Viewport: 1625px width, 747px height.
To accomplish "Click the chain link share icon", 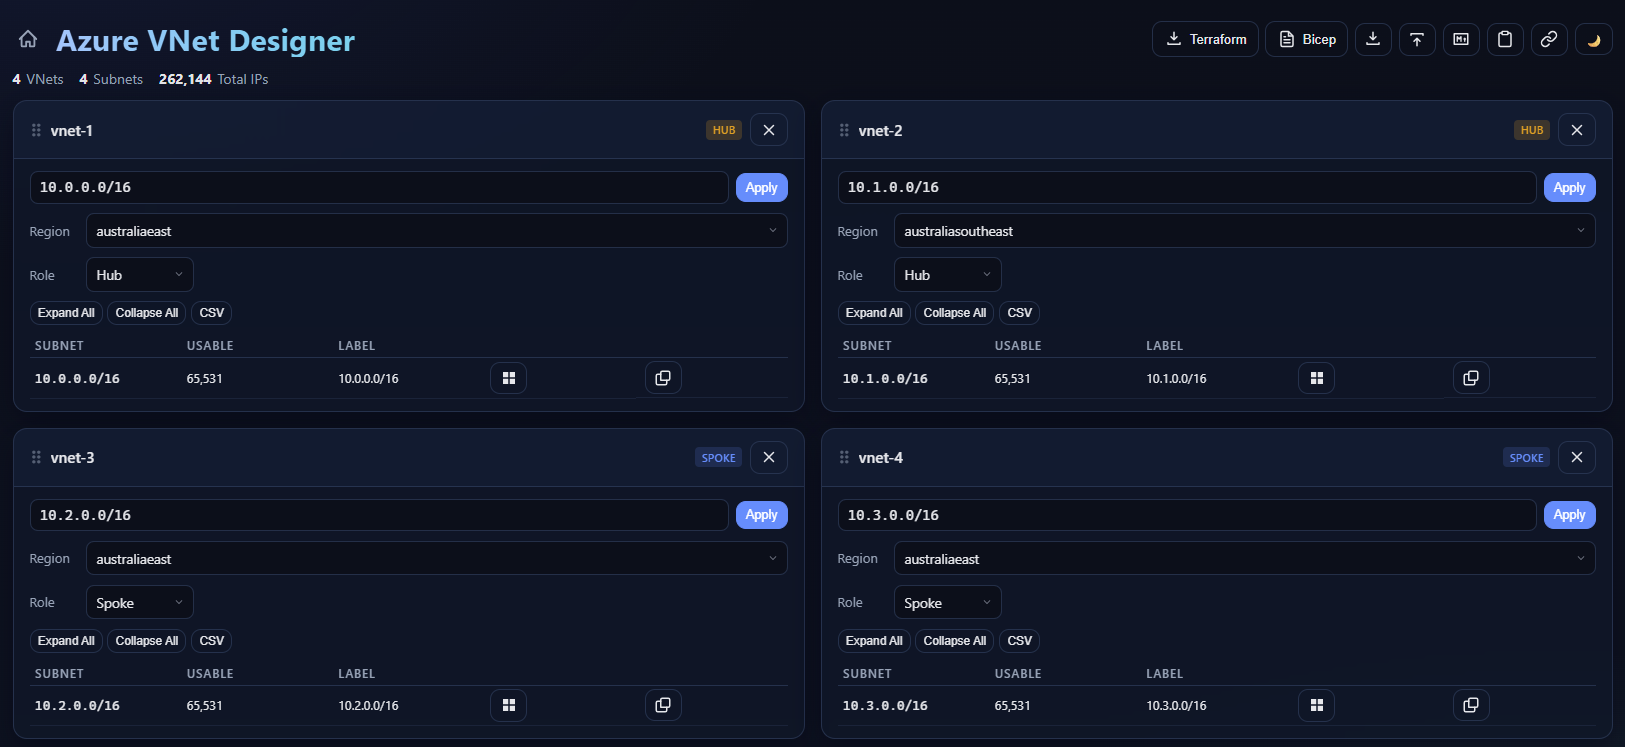I will tap(1549, 39).
